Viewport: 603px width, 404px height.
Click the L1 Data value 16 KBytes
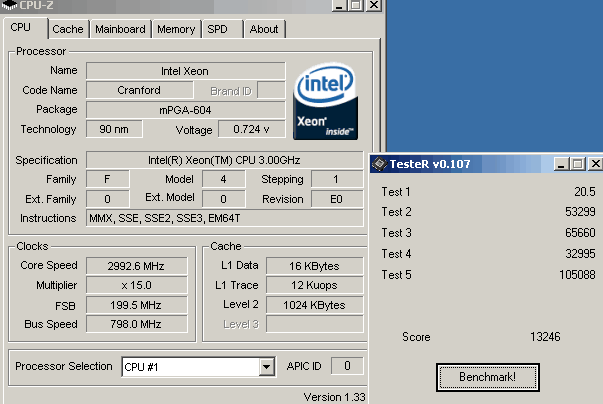(x=315, y=266)
